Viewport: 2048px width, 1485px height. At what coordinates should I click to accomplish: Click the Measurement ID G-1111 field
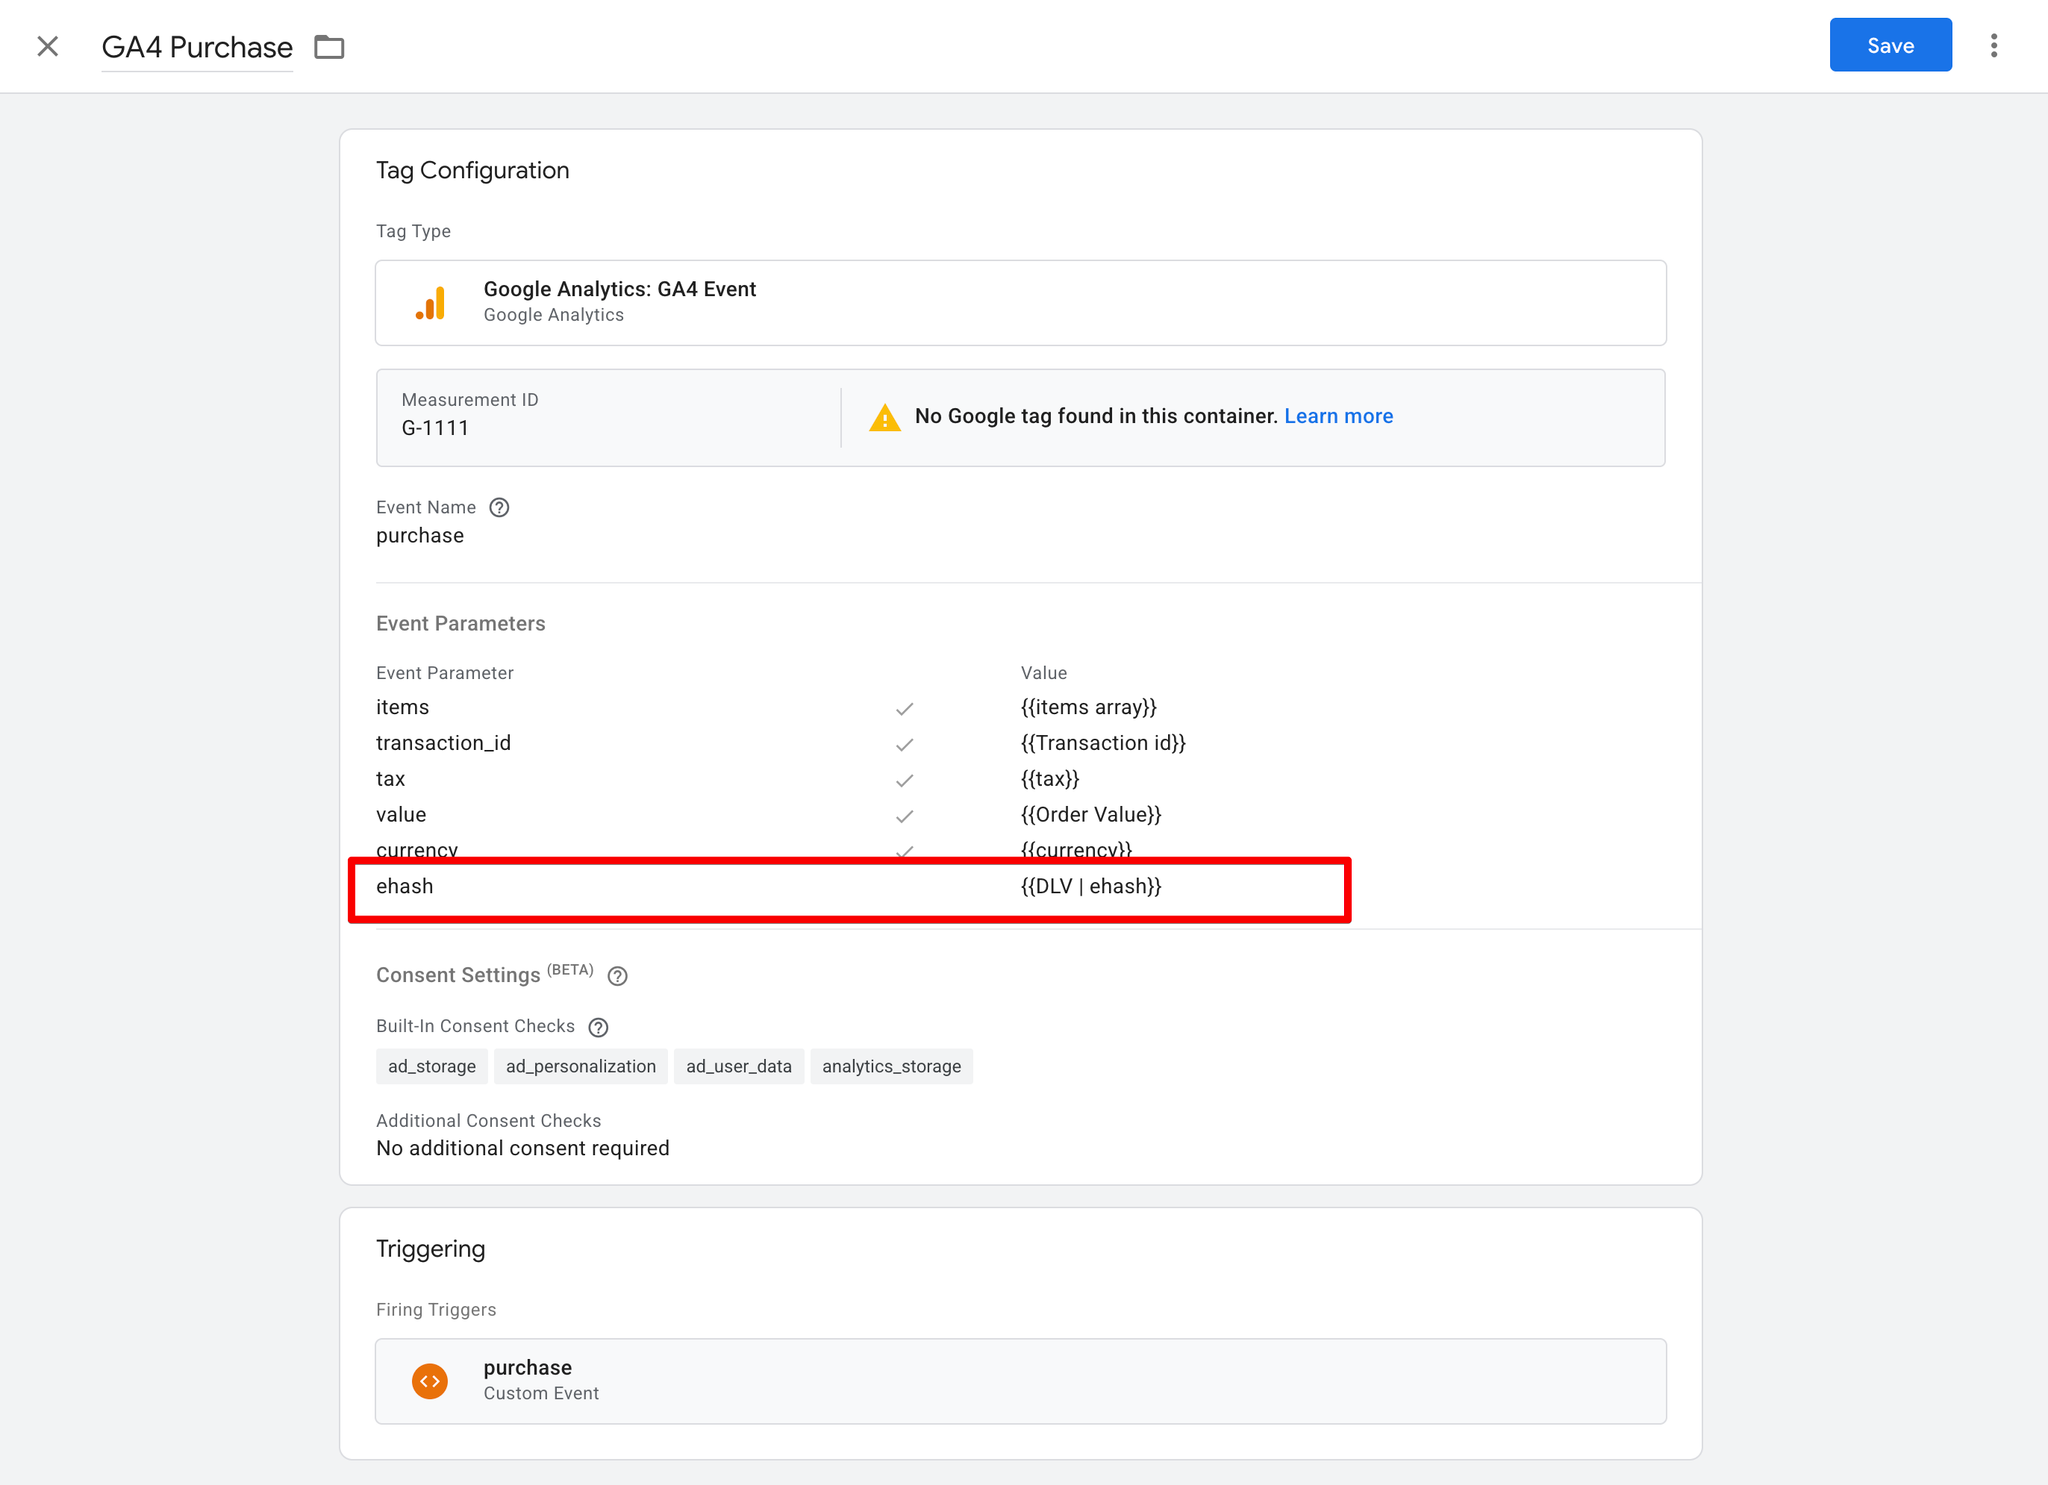pos(435,428)
